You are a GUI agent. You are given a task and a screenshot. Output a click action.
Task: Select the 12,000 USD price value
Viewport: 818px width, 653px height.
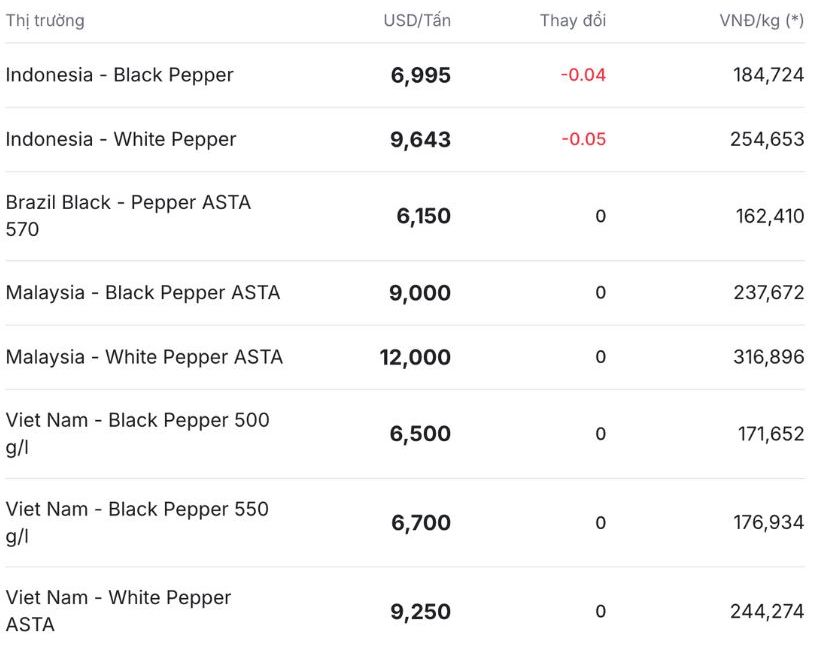tap(415, 357)
